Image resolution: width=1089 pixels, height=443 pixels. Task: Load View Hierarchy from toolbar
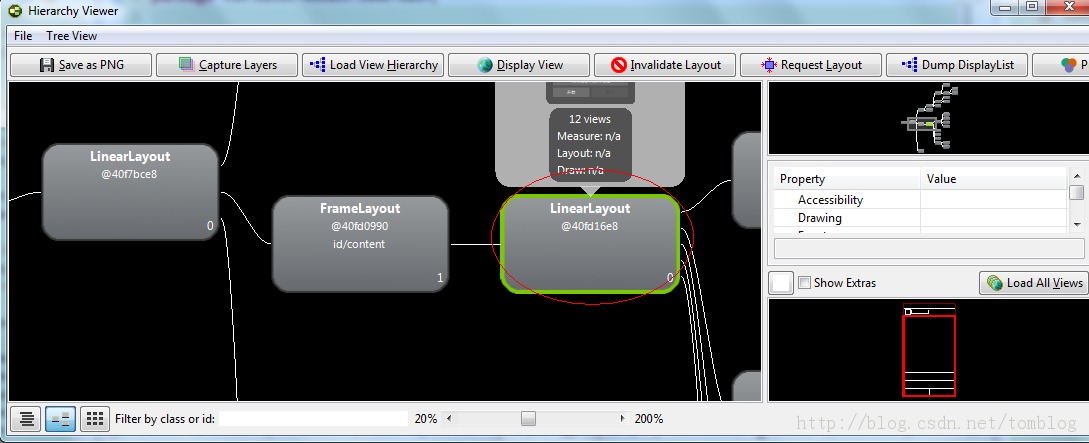pos(374,65)
